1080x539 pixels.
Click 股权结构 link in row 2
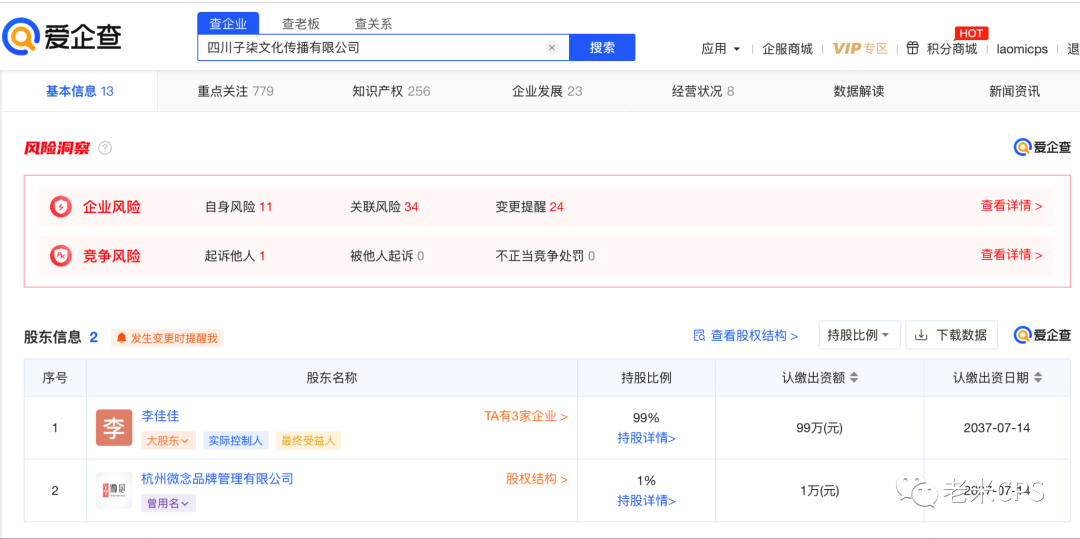[x=537, y=479]
